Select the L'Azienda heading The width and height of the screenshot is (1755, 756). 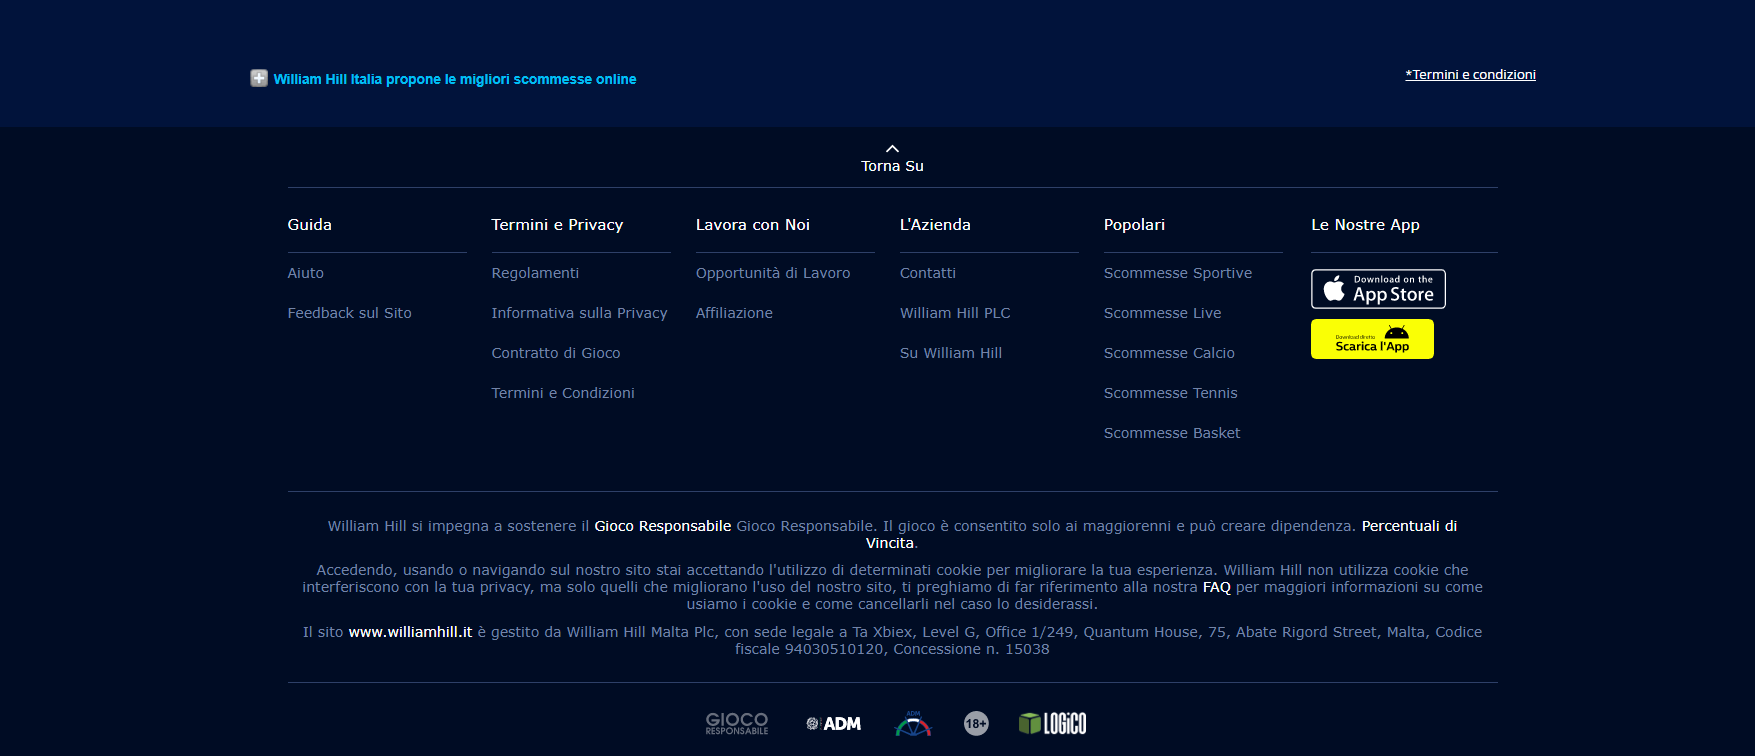point(935,225)
